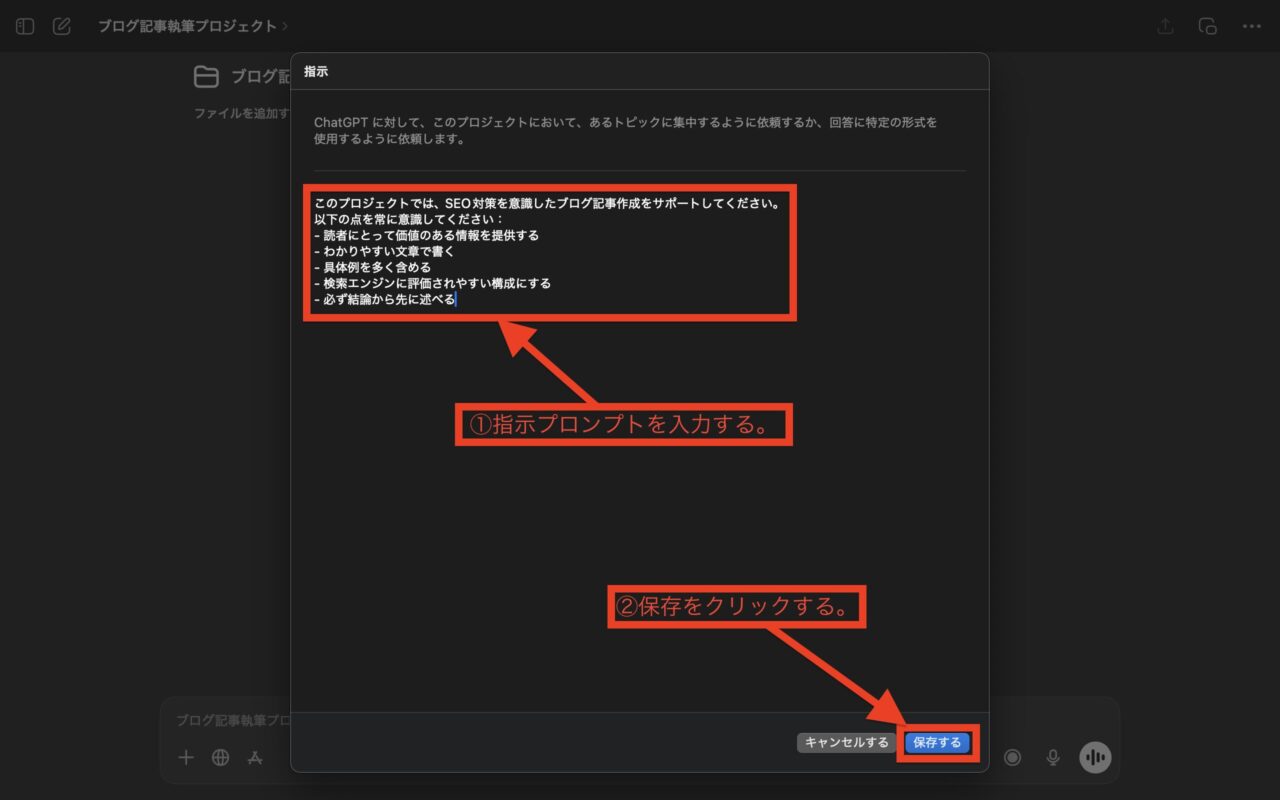
Task: Toggle the sidebar panel icon
Action: 25,27
